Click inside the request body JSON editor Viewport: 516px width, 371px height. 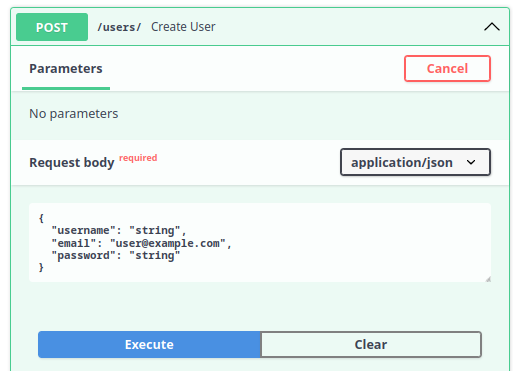(x=260, y=243)
